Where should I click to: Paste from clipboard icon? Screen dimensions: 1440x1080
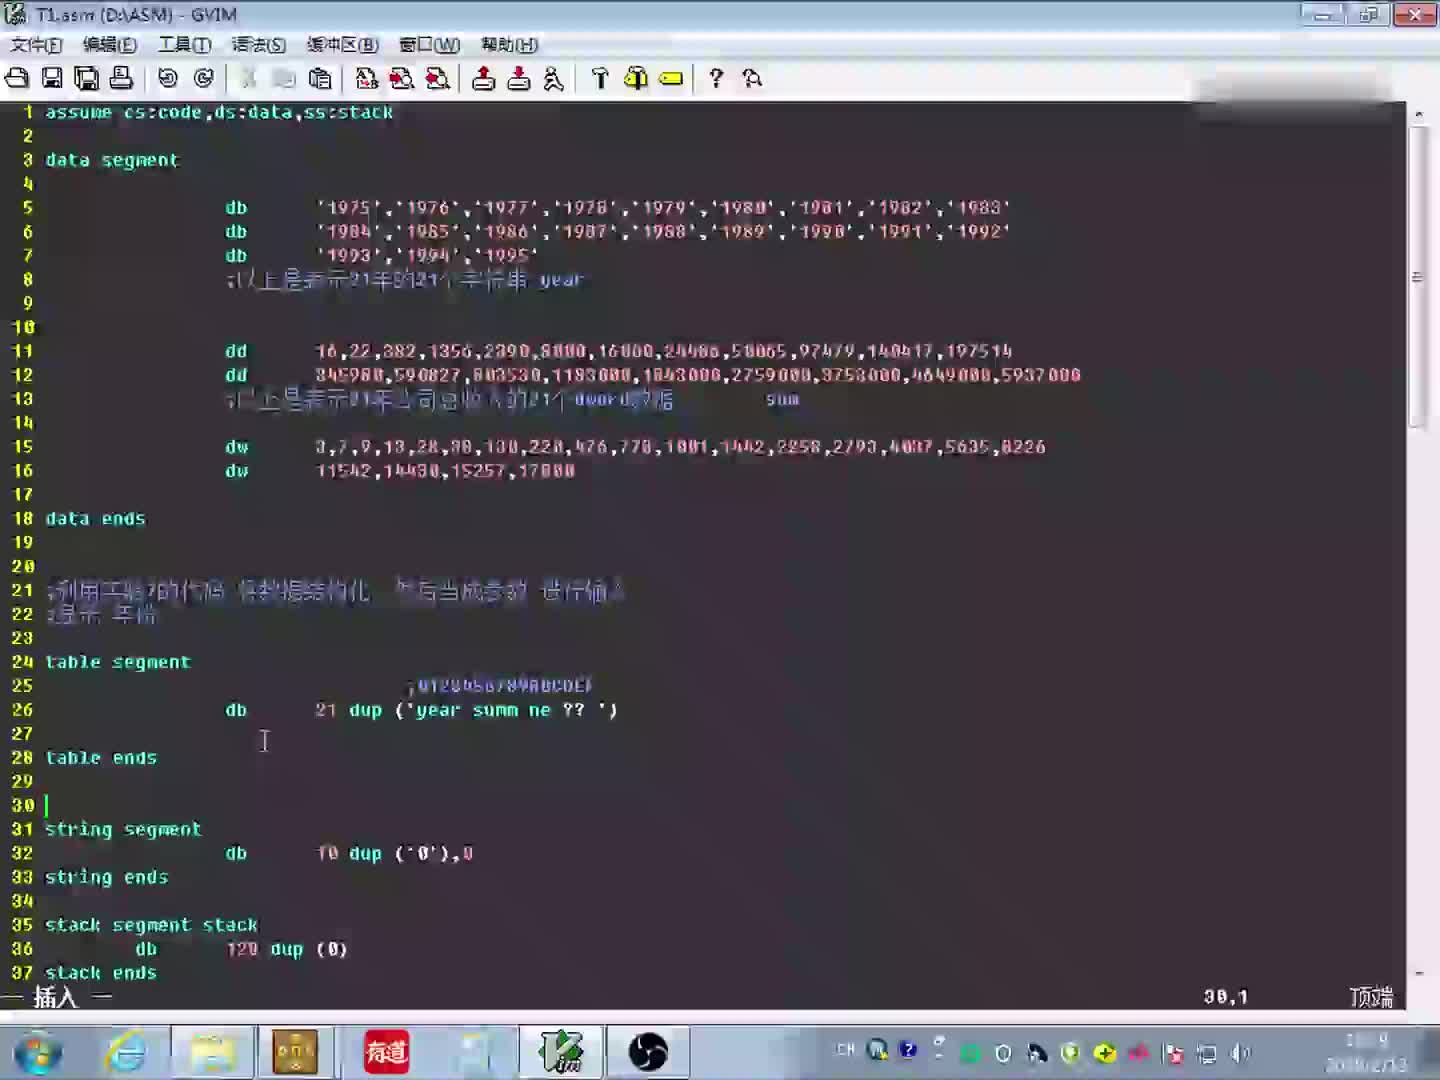tap(320, 78)
